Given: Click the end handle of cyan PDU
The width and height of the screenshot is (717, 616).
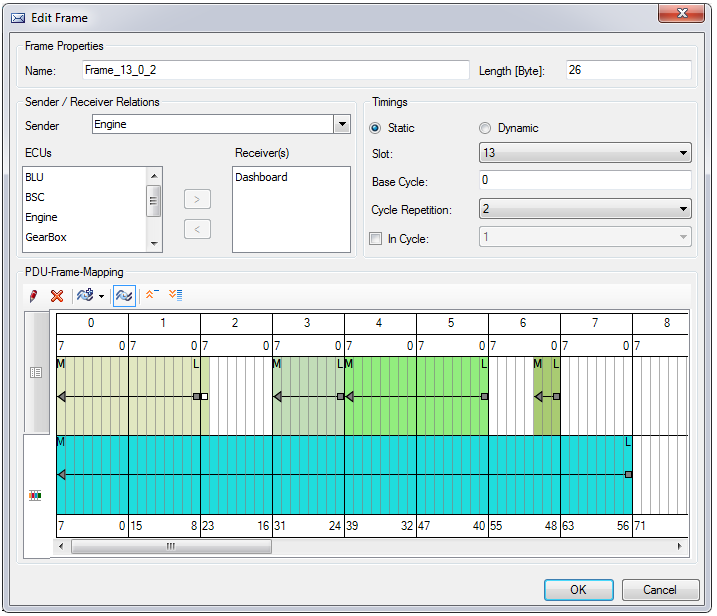Looking at the screenshot, I should coord(628,475).
